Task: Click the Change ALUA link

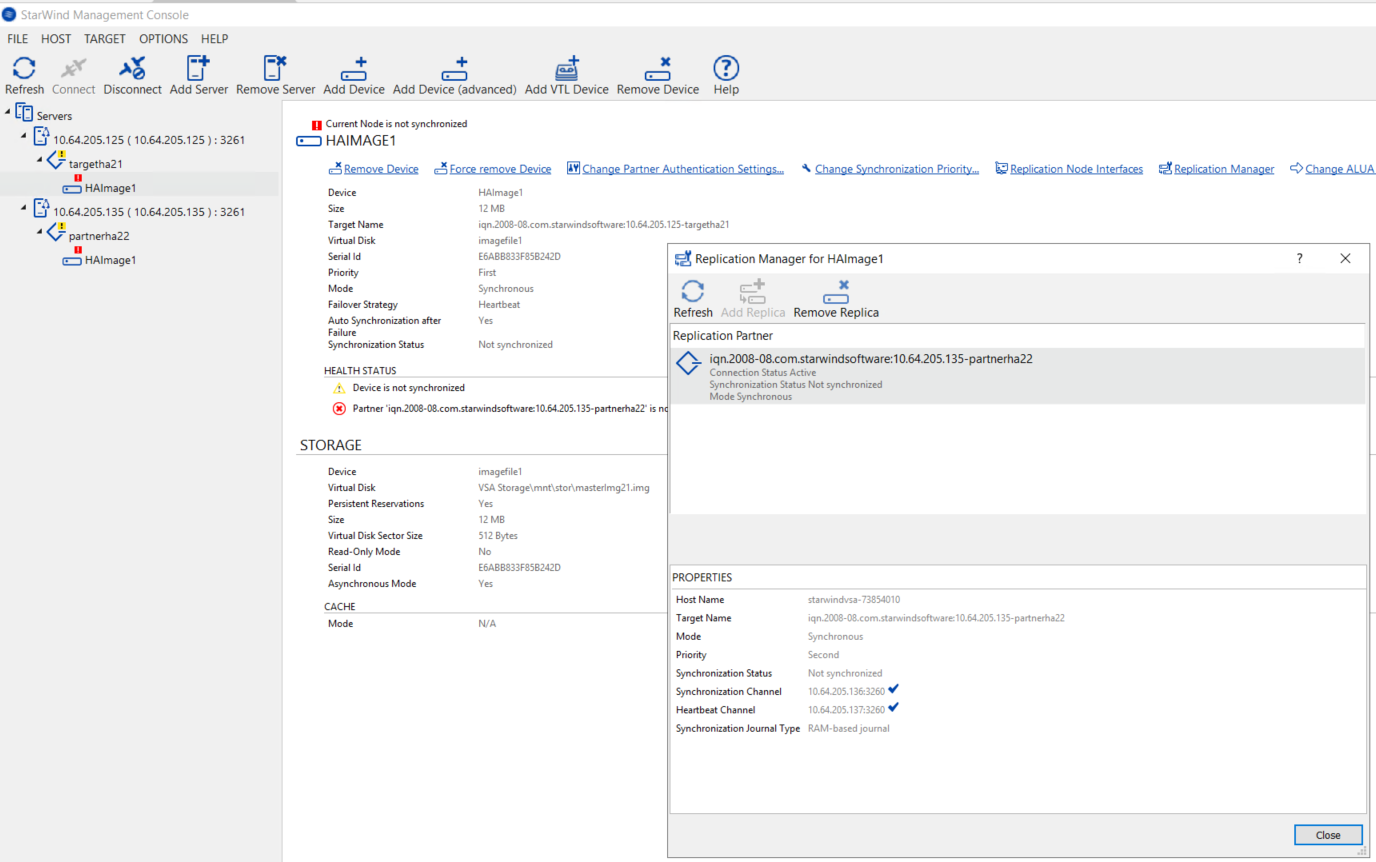Action: coord(1340,169)
